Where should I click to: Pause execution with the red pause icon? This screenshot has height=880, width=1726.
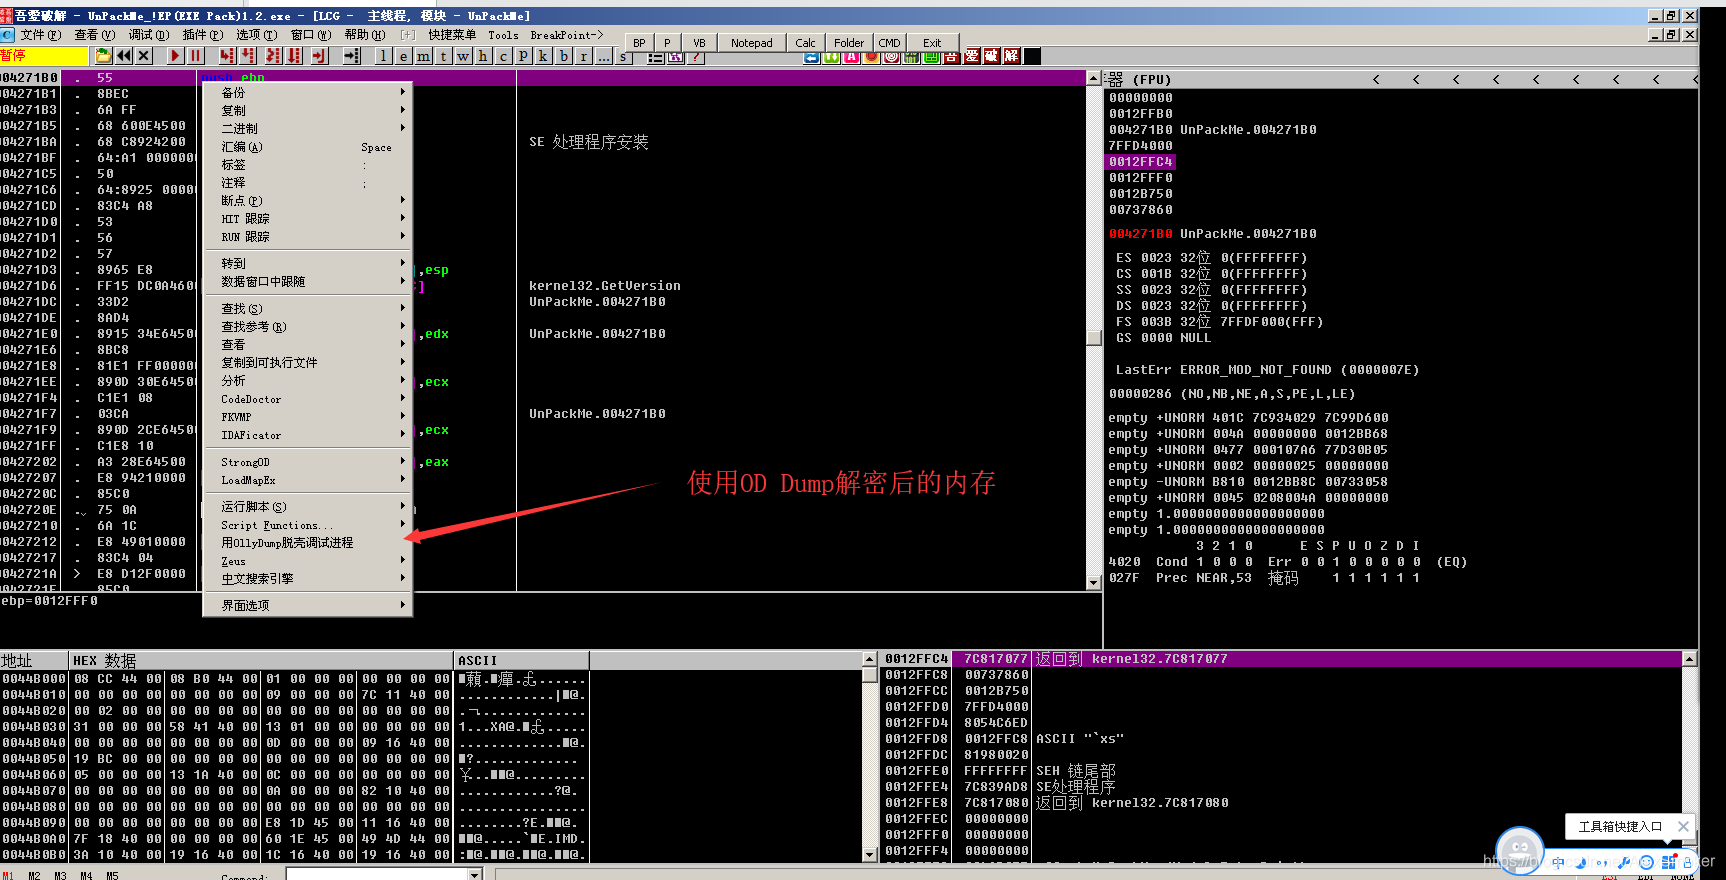coord(196,56)
